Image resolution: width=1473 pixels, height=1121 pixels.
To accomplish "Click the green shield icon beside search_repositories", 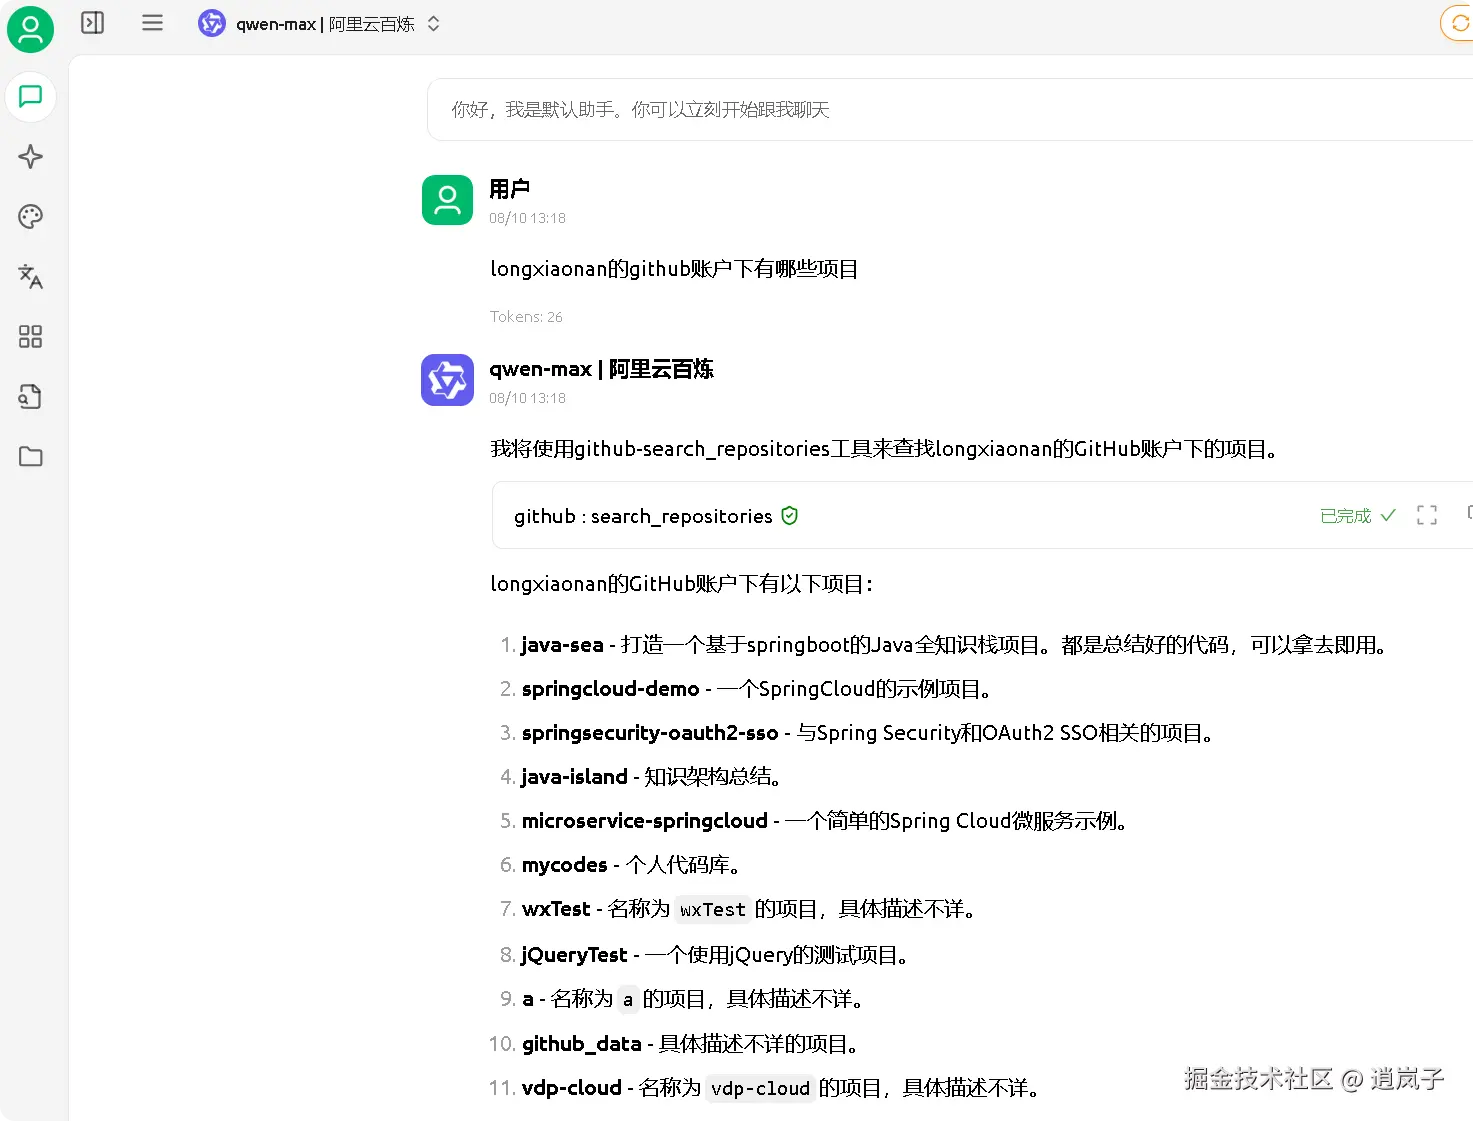I will (x=789, y=516).
